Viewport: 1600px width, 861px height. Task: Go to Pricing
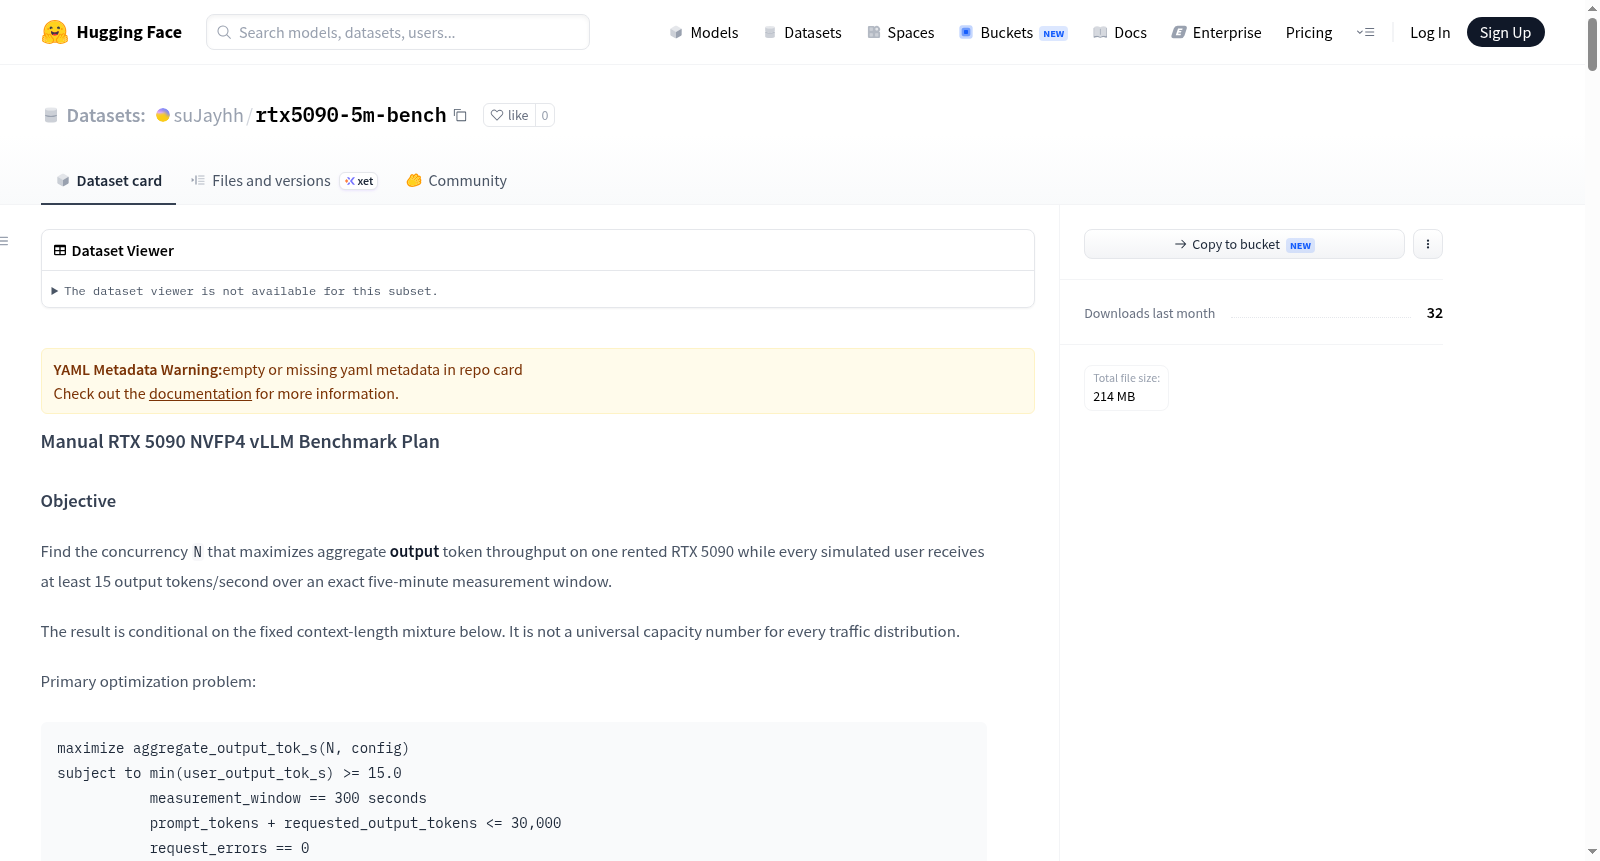click(1309, 32)
